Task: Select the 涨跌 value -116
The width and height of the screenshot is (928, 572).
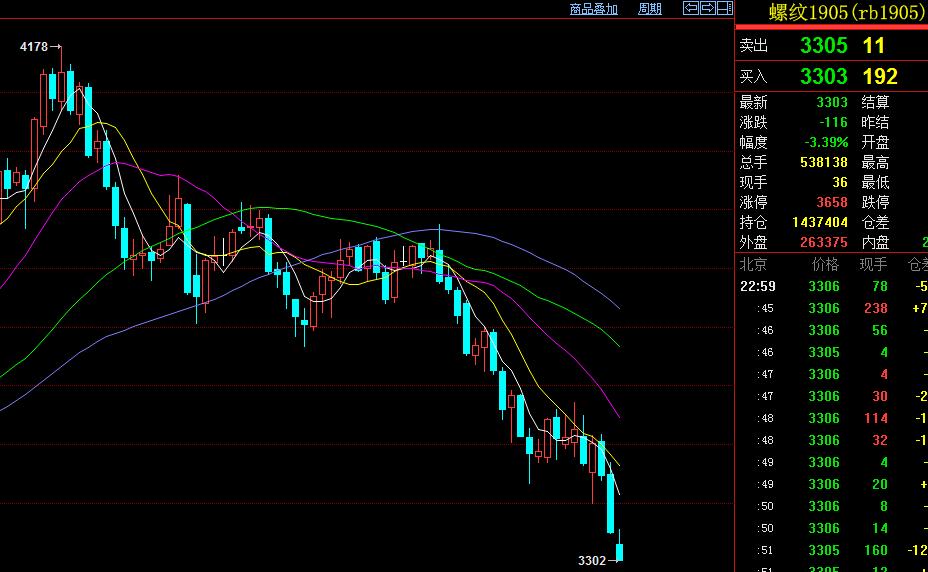Action: pyautogui.click(x=833, y=123)
